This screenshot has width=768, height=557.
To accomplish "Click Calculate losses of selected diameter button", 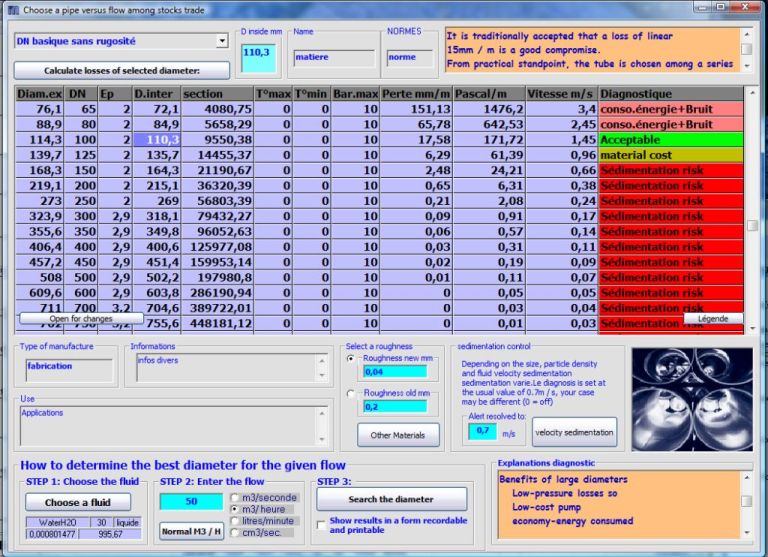I will (121, 71).
